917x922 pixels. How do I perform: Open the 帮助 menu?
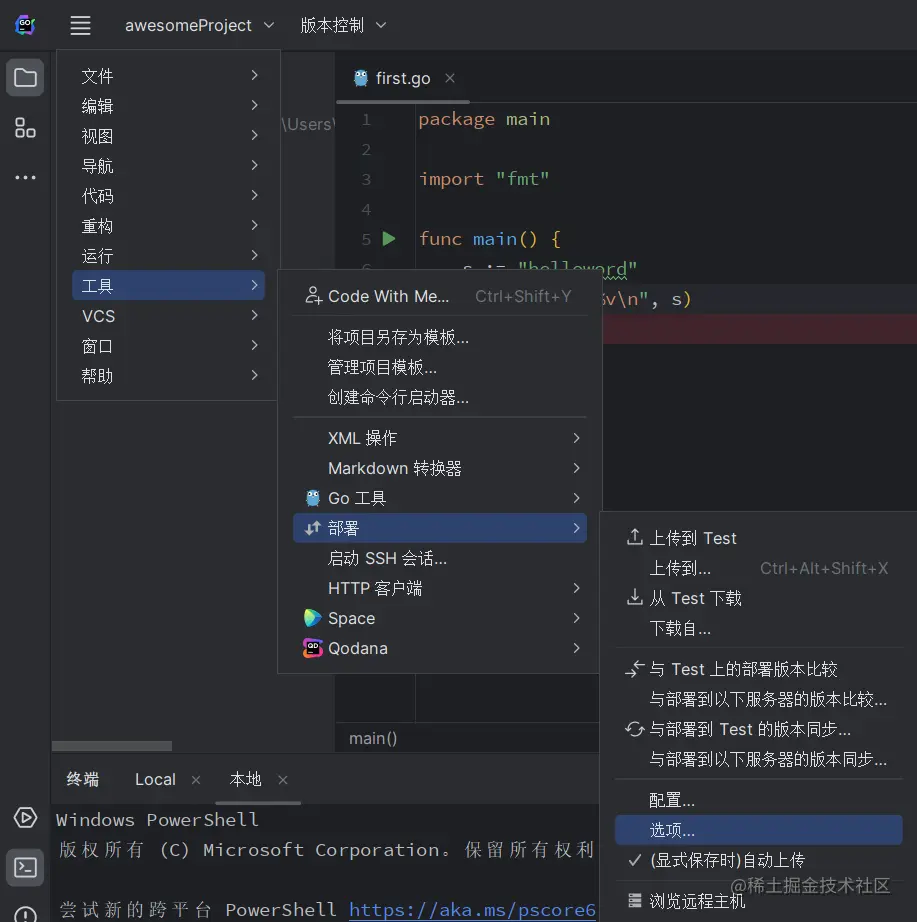pyautogui.click(x=168, y=375)
